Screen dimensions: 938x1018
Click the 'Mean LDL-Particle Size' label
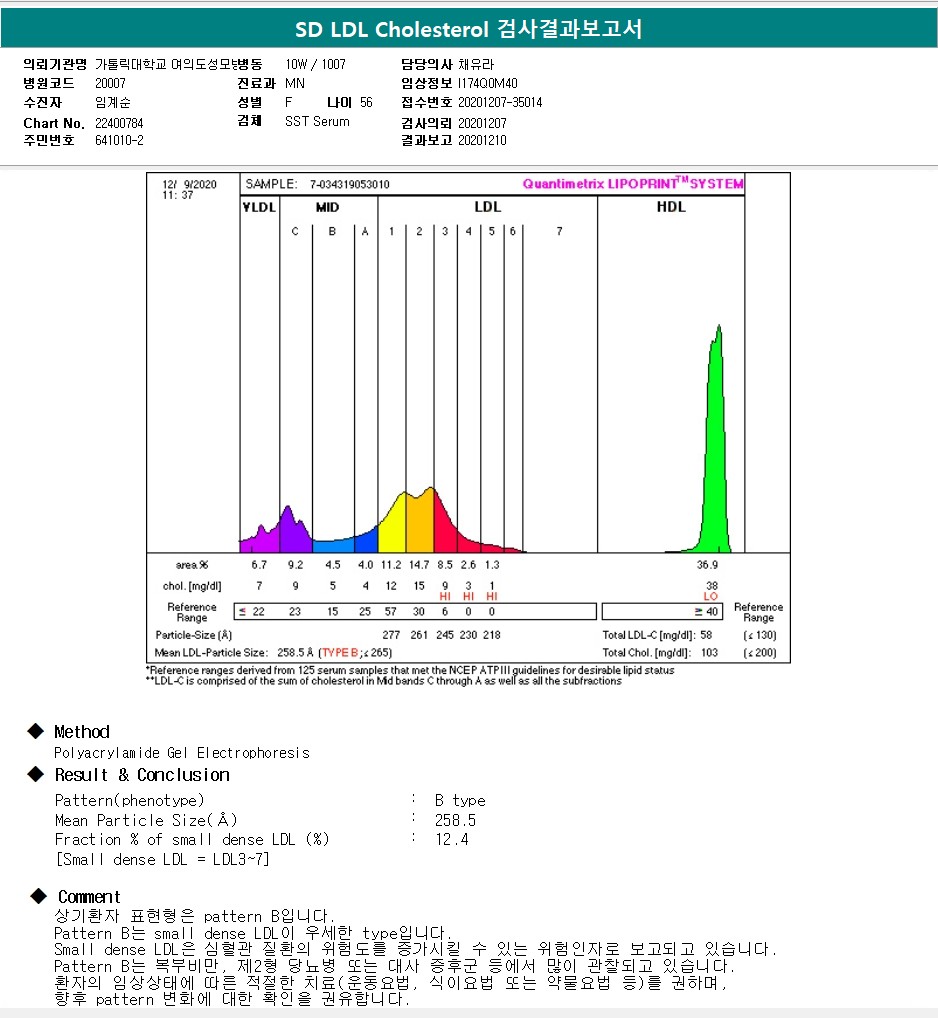pyautogui.click(x=211, y=652)
